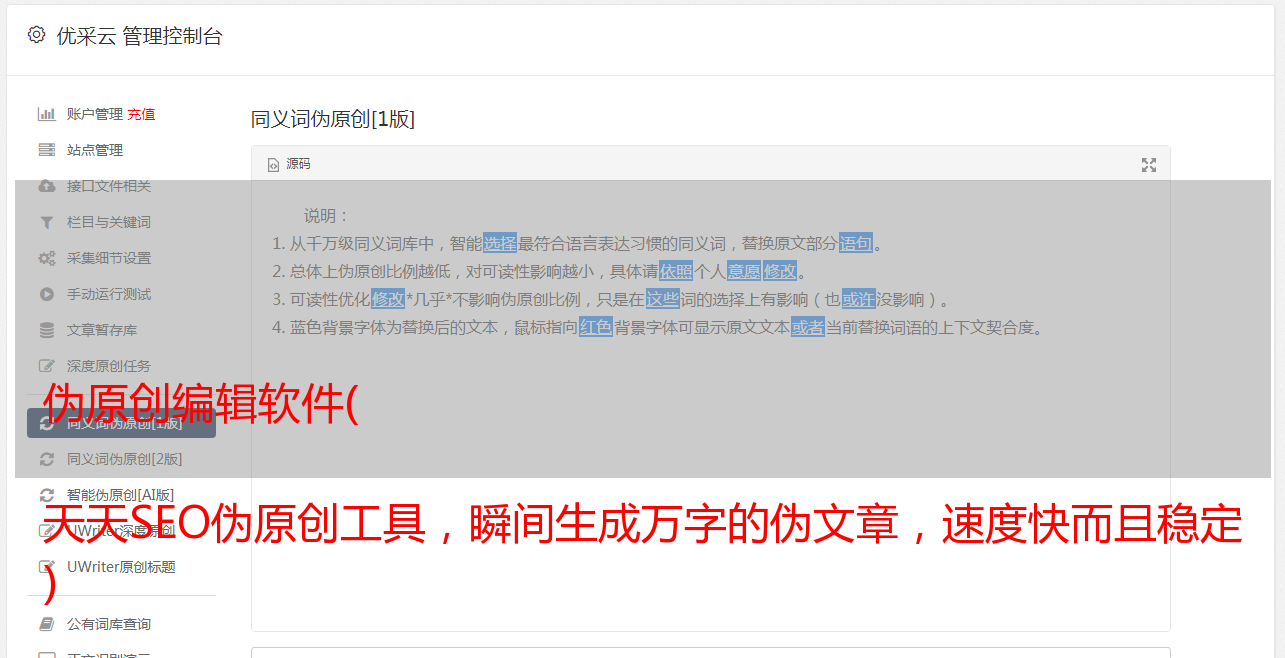Click highlighted word 红色 in editor
The height and width of the screenshot is (658, 1285).
pyautogui.click(x=596, y=327)
